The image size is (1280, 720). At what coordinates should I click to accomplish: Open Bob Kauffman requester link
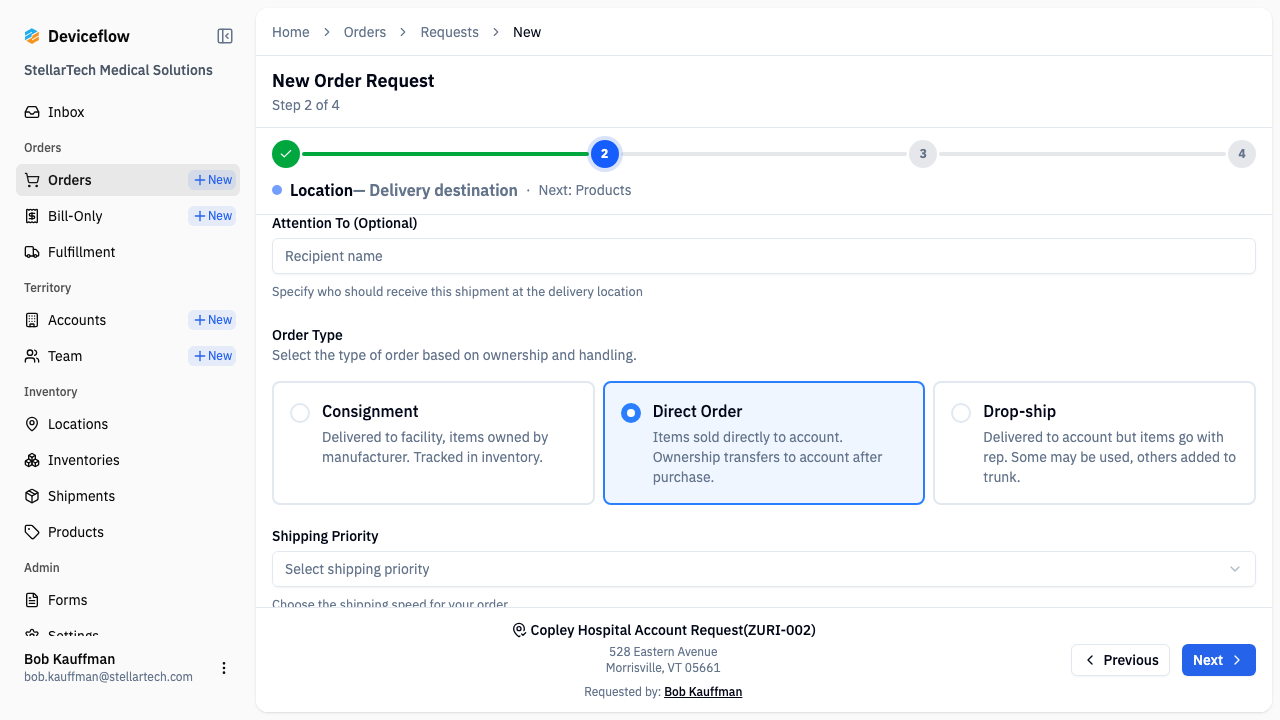(x=703, y=691)
